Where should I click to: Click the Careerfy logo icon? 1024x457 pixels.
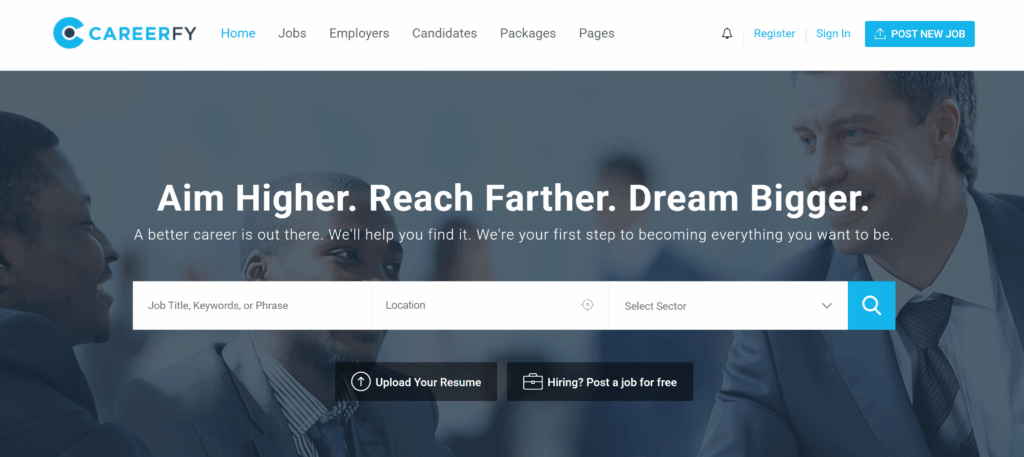[69, 33]
